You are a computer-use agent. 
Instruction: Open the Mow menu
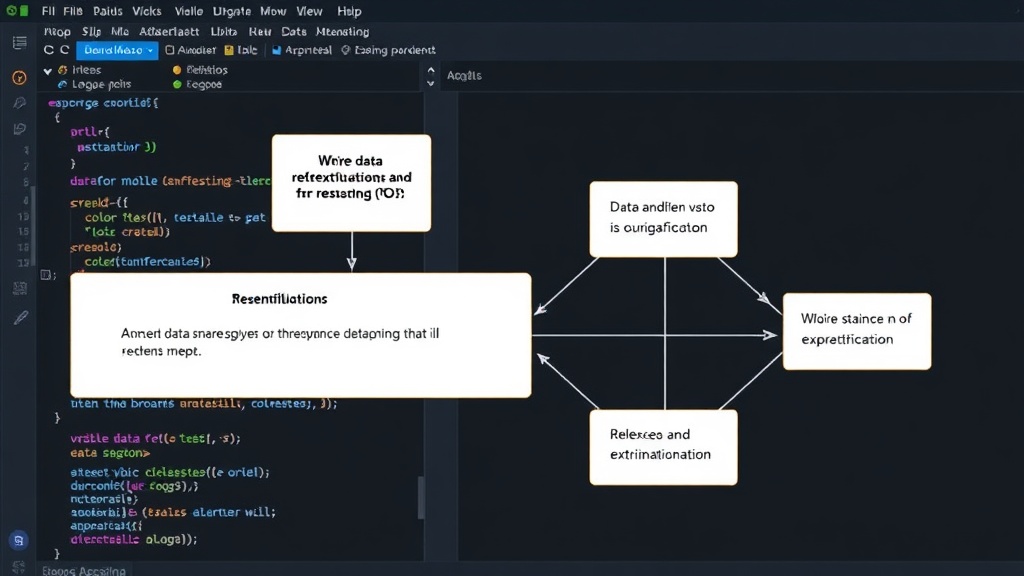(x=273, y=11)
